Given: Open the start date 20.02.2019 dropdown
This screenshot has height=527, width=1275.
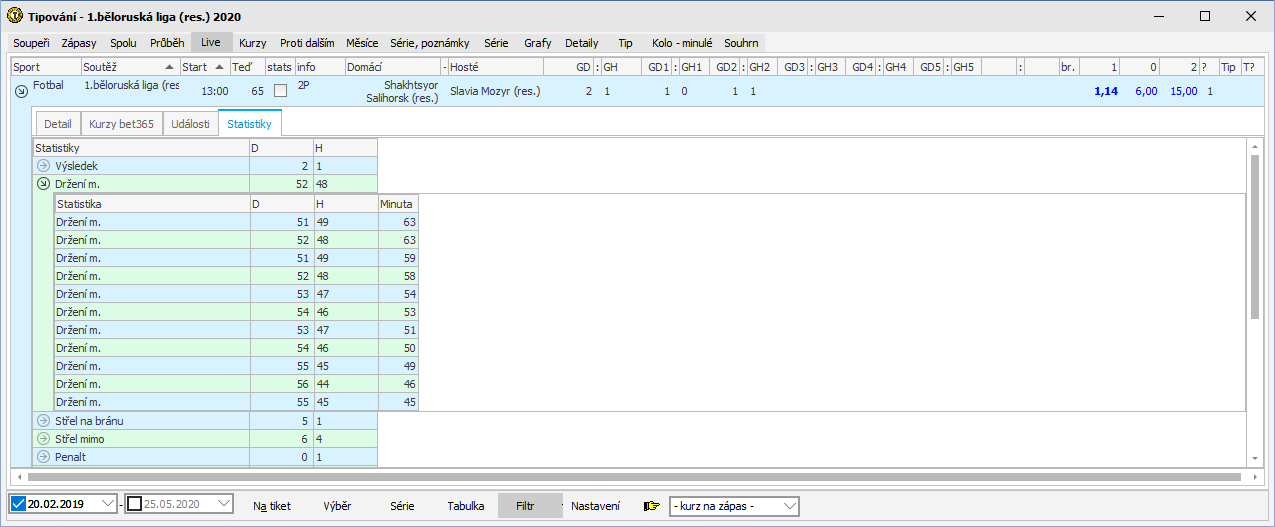Looking at the screenshot, I should click(107, 505).
